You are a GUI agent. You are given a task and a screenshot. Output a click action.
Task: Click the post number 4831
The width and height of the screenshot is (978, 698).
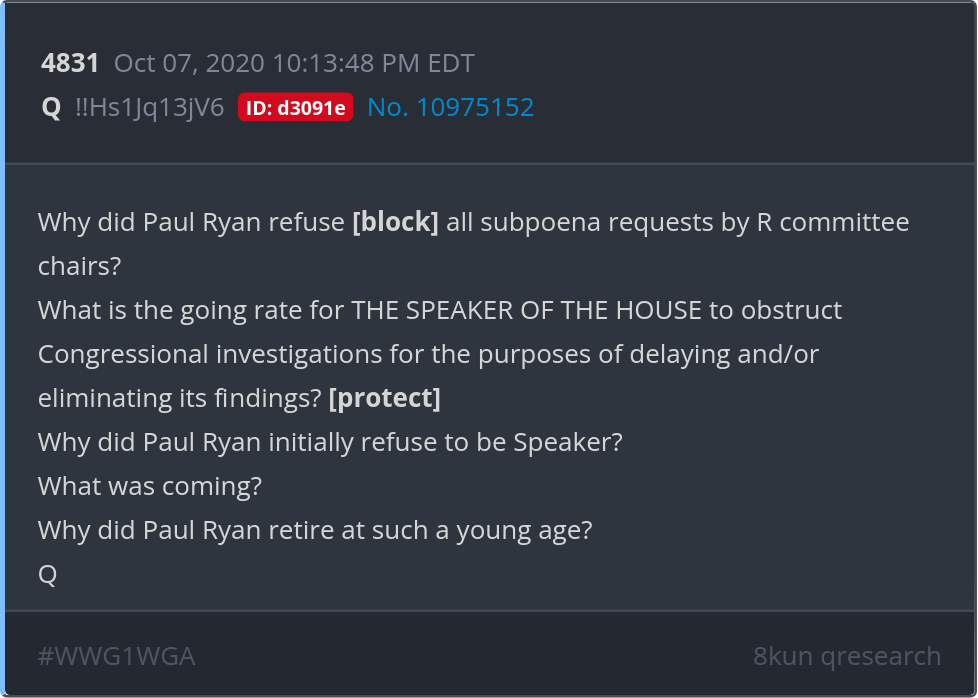coord(70,64)
